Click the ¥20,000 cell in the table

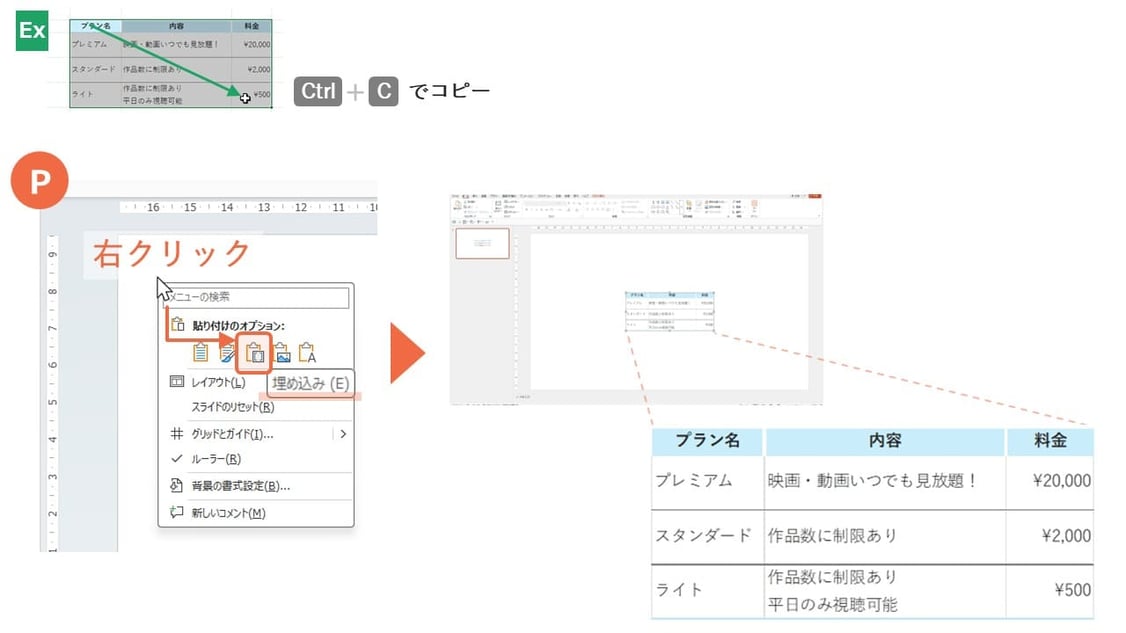click(1052, 481)
